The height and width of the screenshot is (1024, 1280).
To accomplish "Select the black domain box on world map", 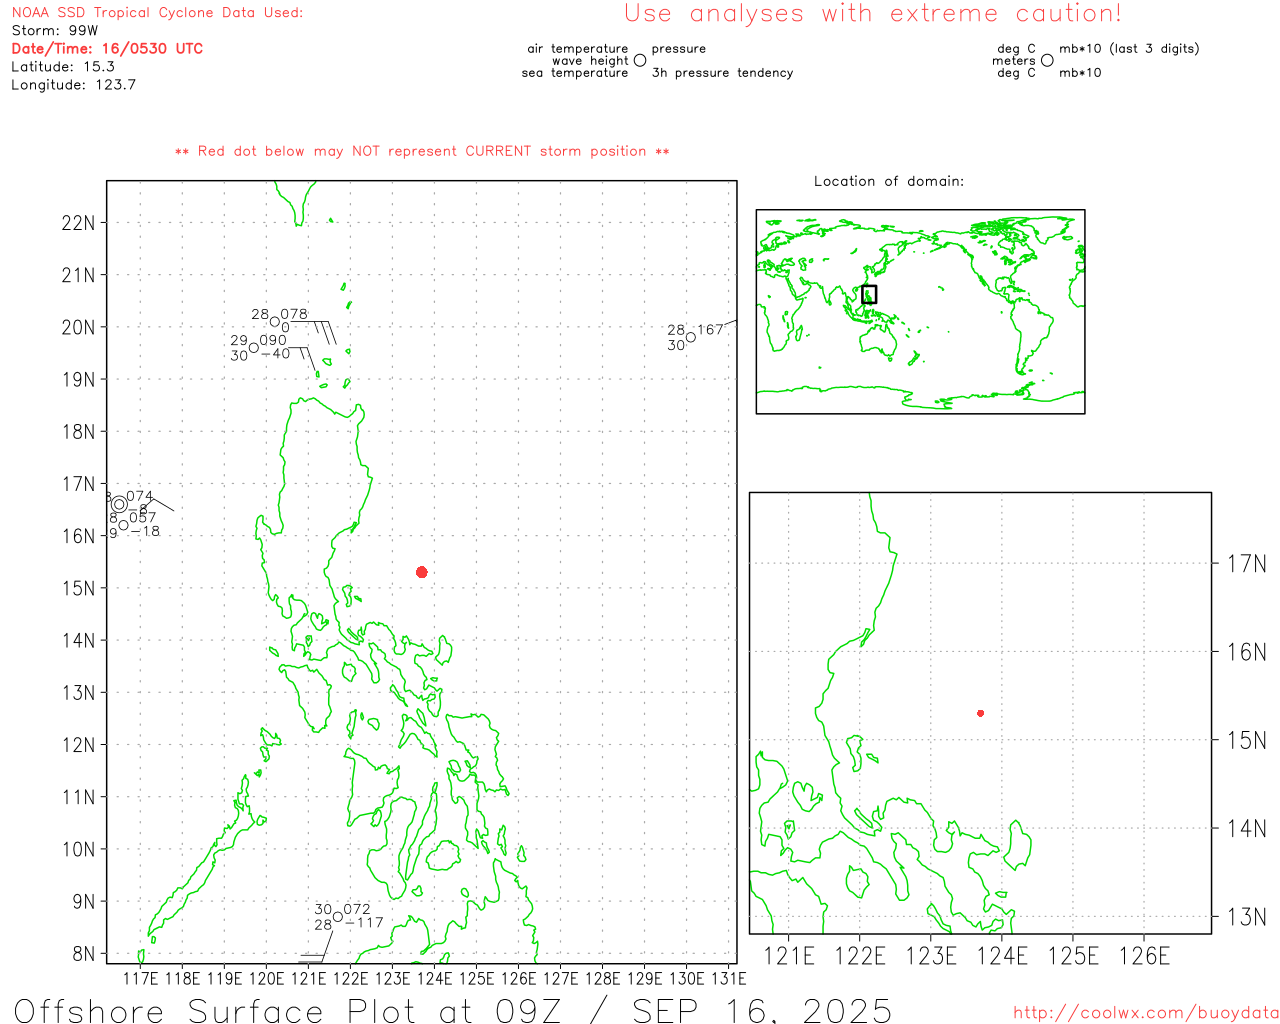I will 869,294.
